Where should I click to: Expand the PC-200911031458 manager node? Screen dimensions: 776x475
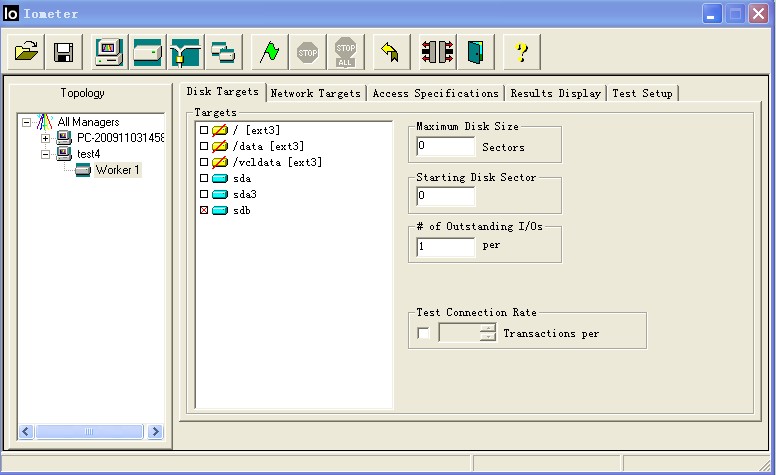click(x=45, y=138)
